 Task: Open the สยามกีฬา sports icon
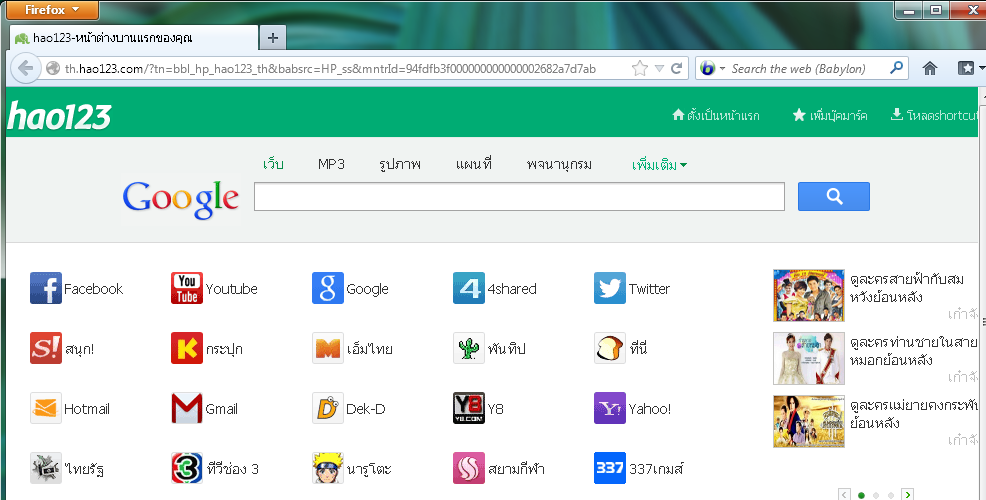[468, 468]
